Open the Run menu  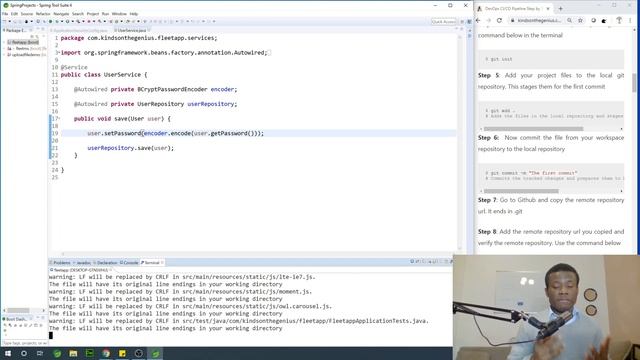tap(105, 14)
